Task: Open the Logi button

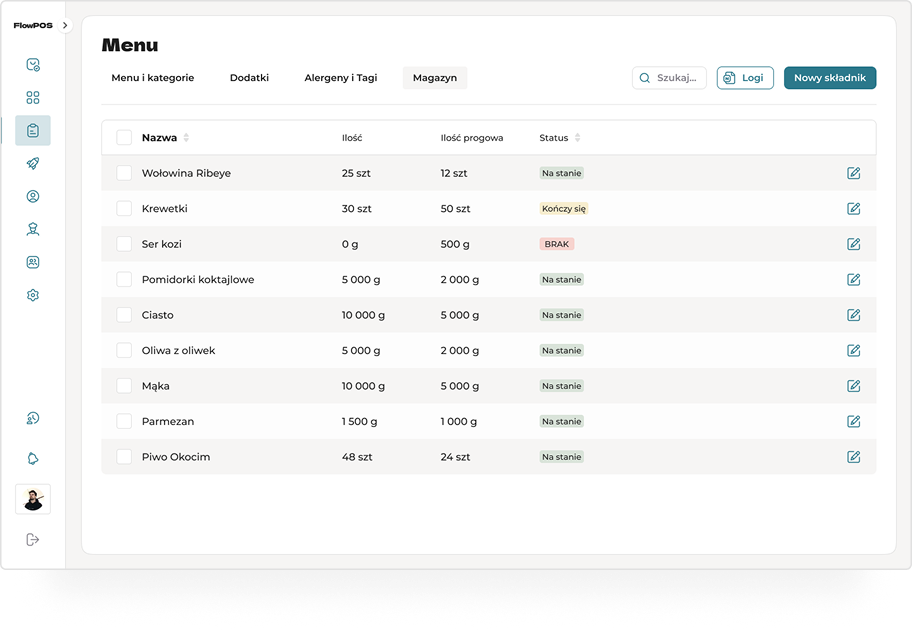Action: pos(744,78)
